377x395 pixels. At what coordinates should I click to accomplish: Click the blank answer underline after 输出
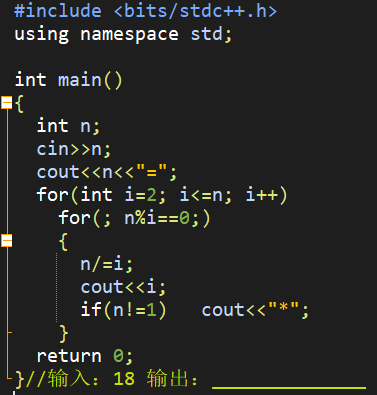click(289, 387)
